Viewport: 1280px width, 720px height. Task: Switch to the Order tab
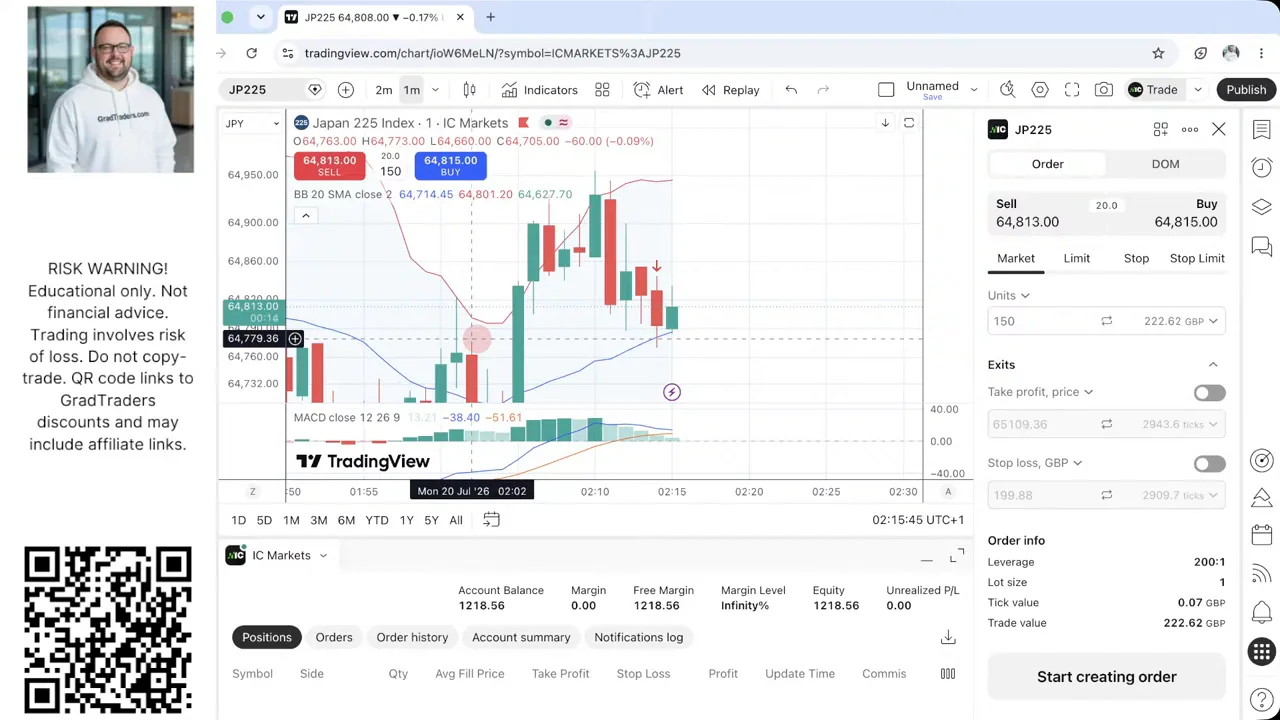[x=1047, y=164]
